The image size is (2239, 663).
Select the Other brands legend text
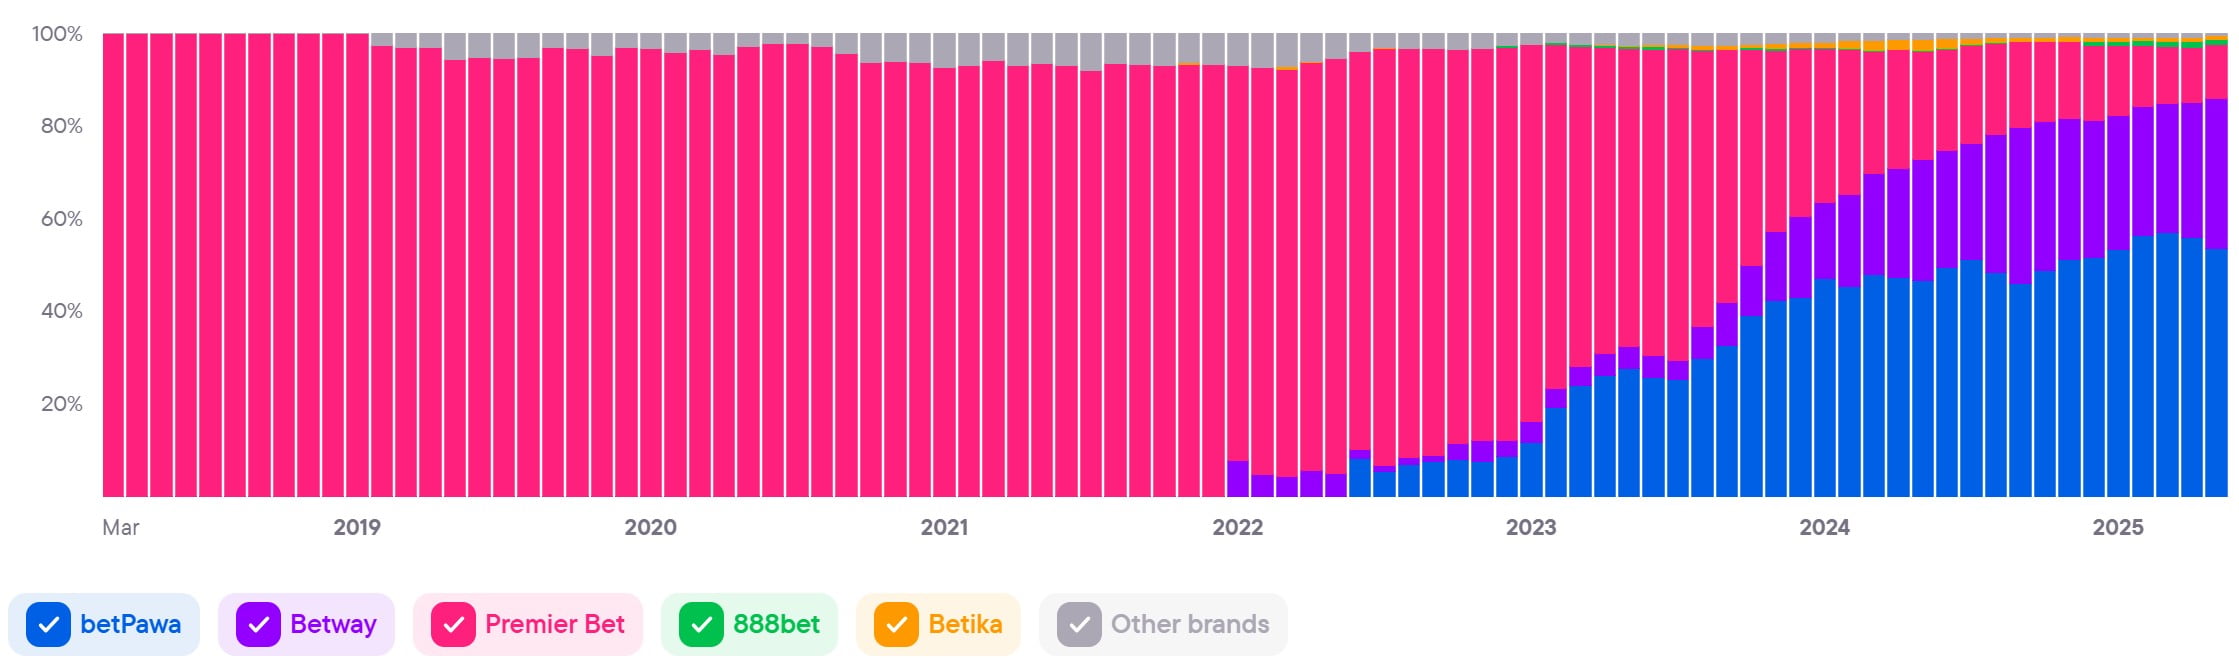(x=1189, y=625)
